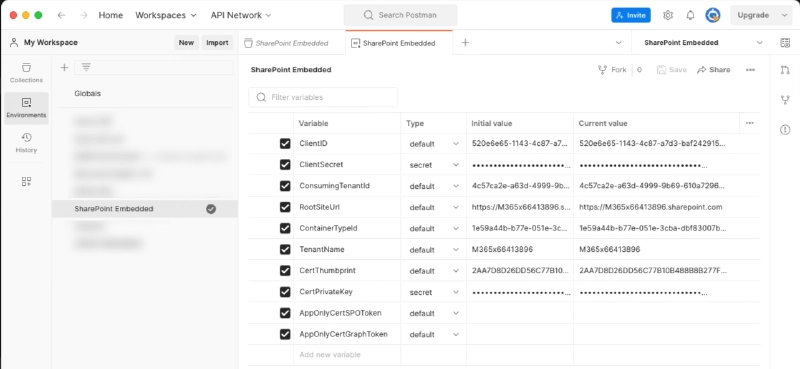
Task: Click the Import button
Action: [x=217, y=43]
